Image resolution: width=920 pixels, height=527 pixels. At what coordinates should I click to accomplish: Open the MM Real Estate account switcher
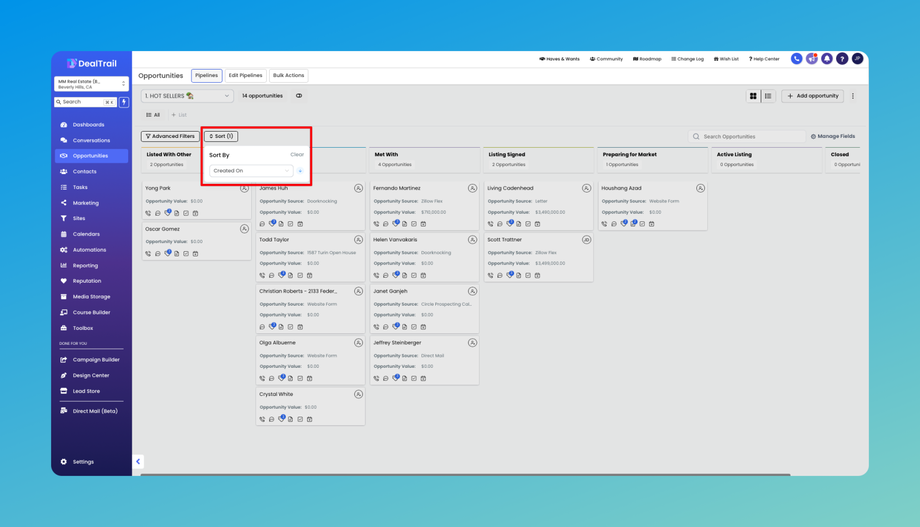point(91,84)
